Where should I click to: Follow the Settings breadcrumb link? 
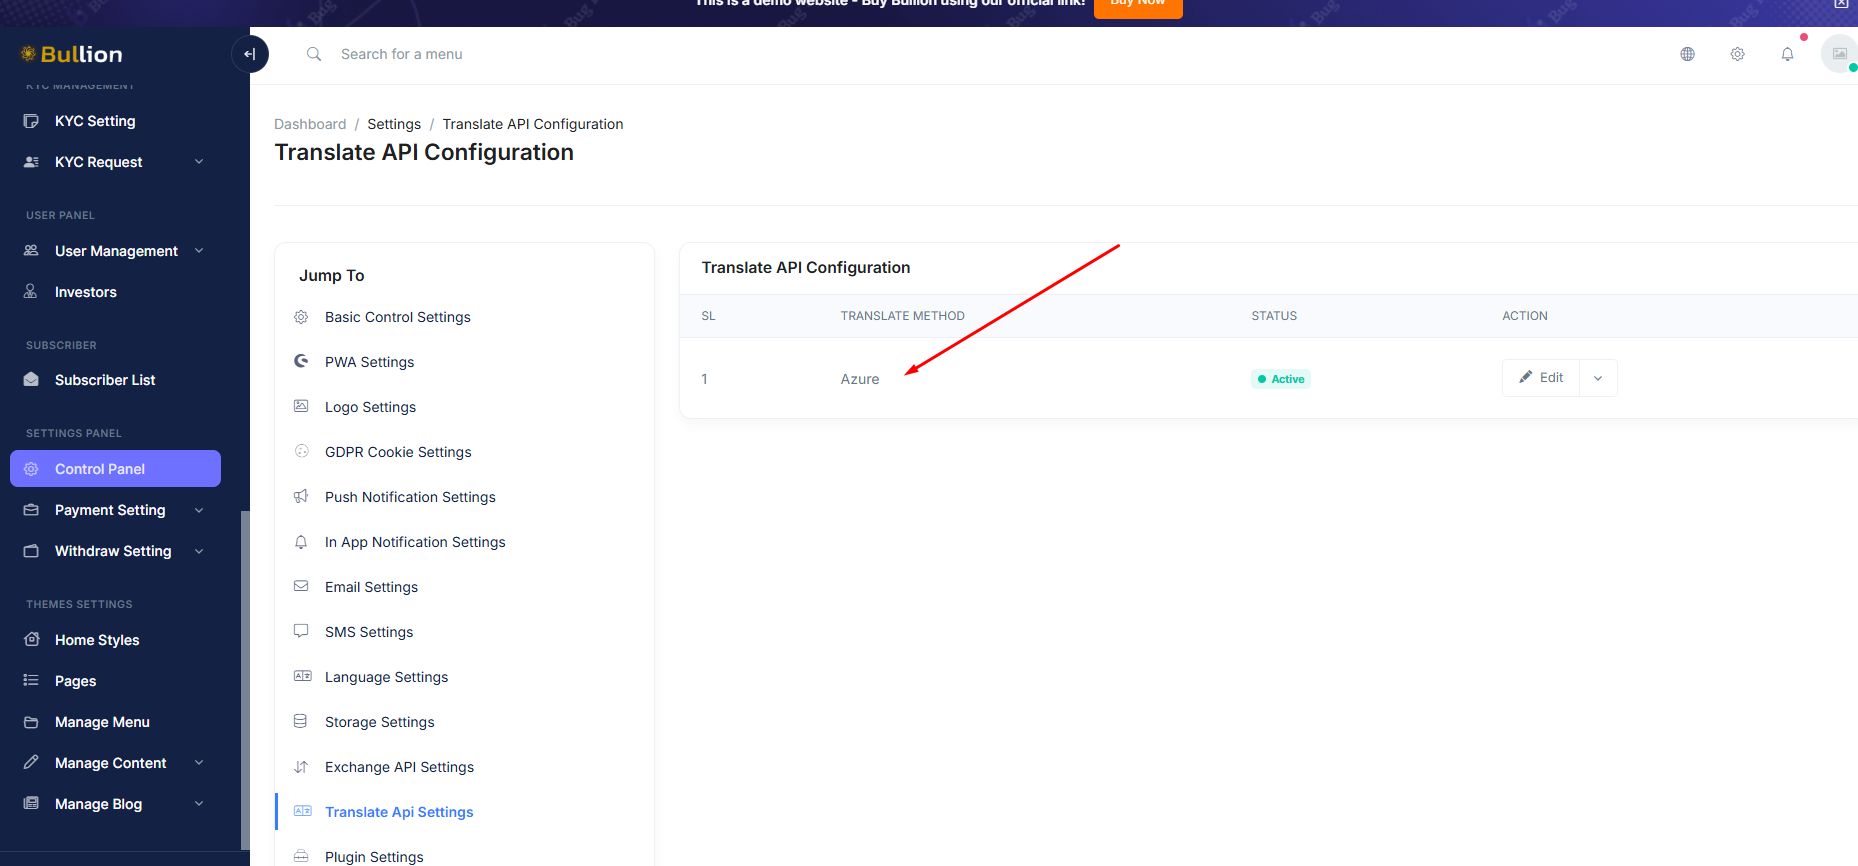click(x=394, y=124)
